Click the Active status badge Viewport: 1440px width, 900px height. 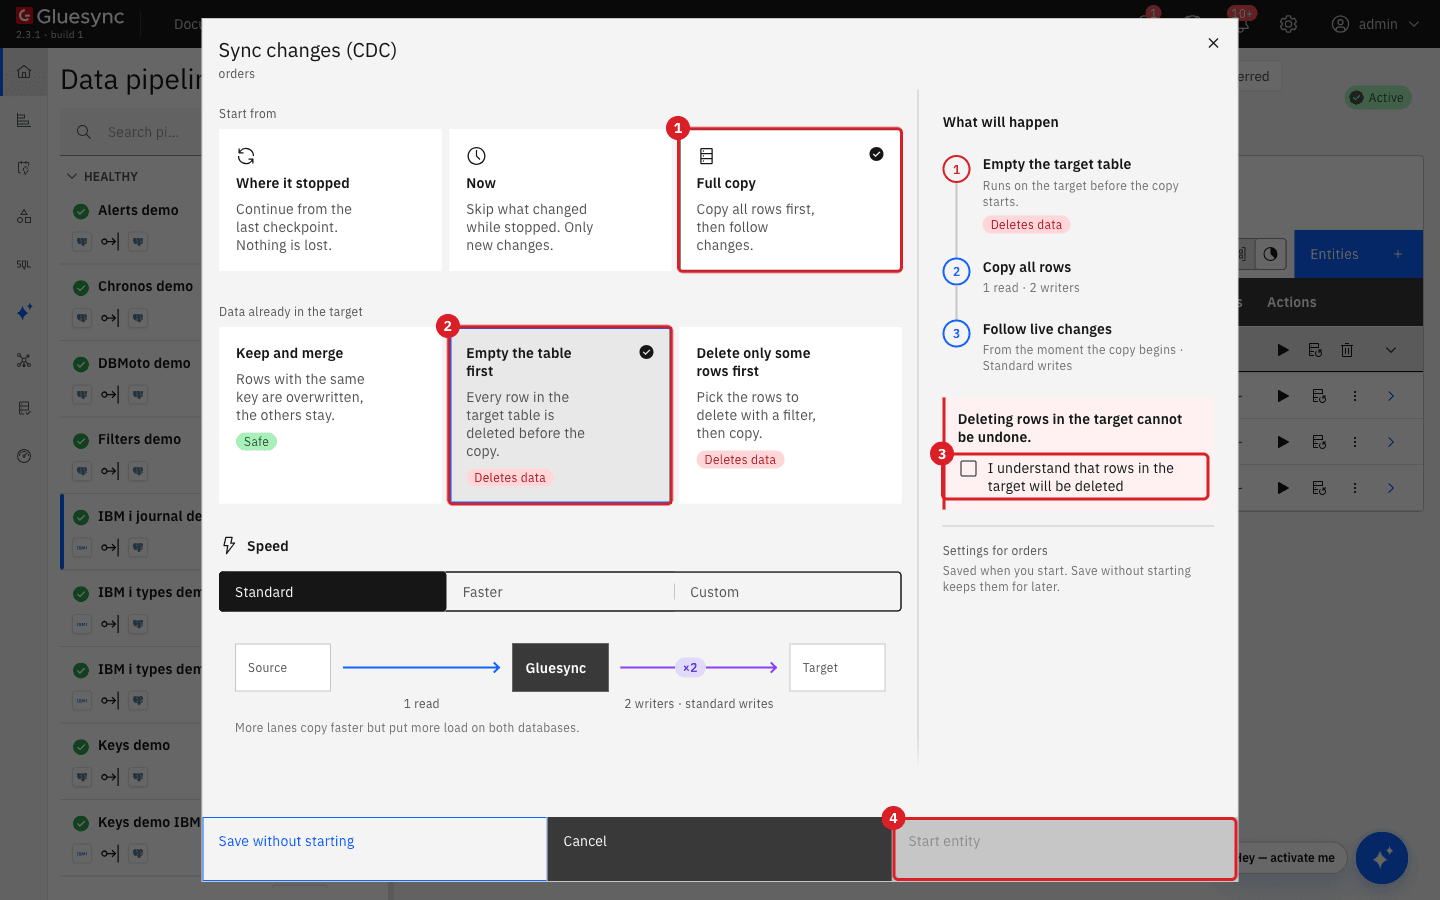pyautogui.click(x=1378, y=98)
